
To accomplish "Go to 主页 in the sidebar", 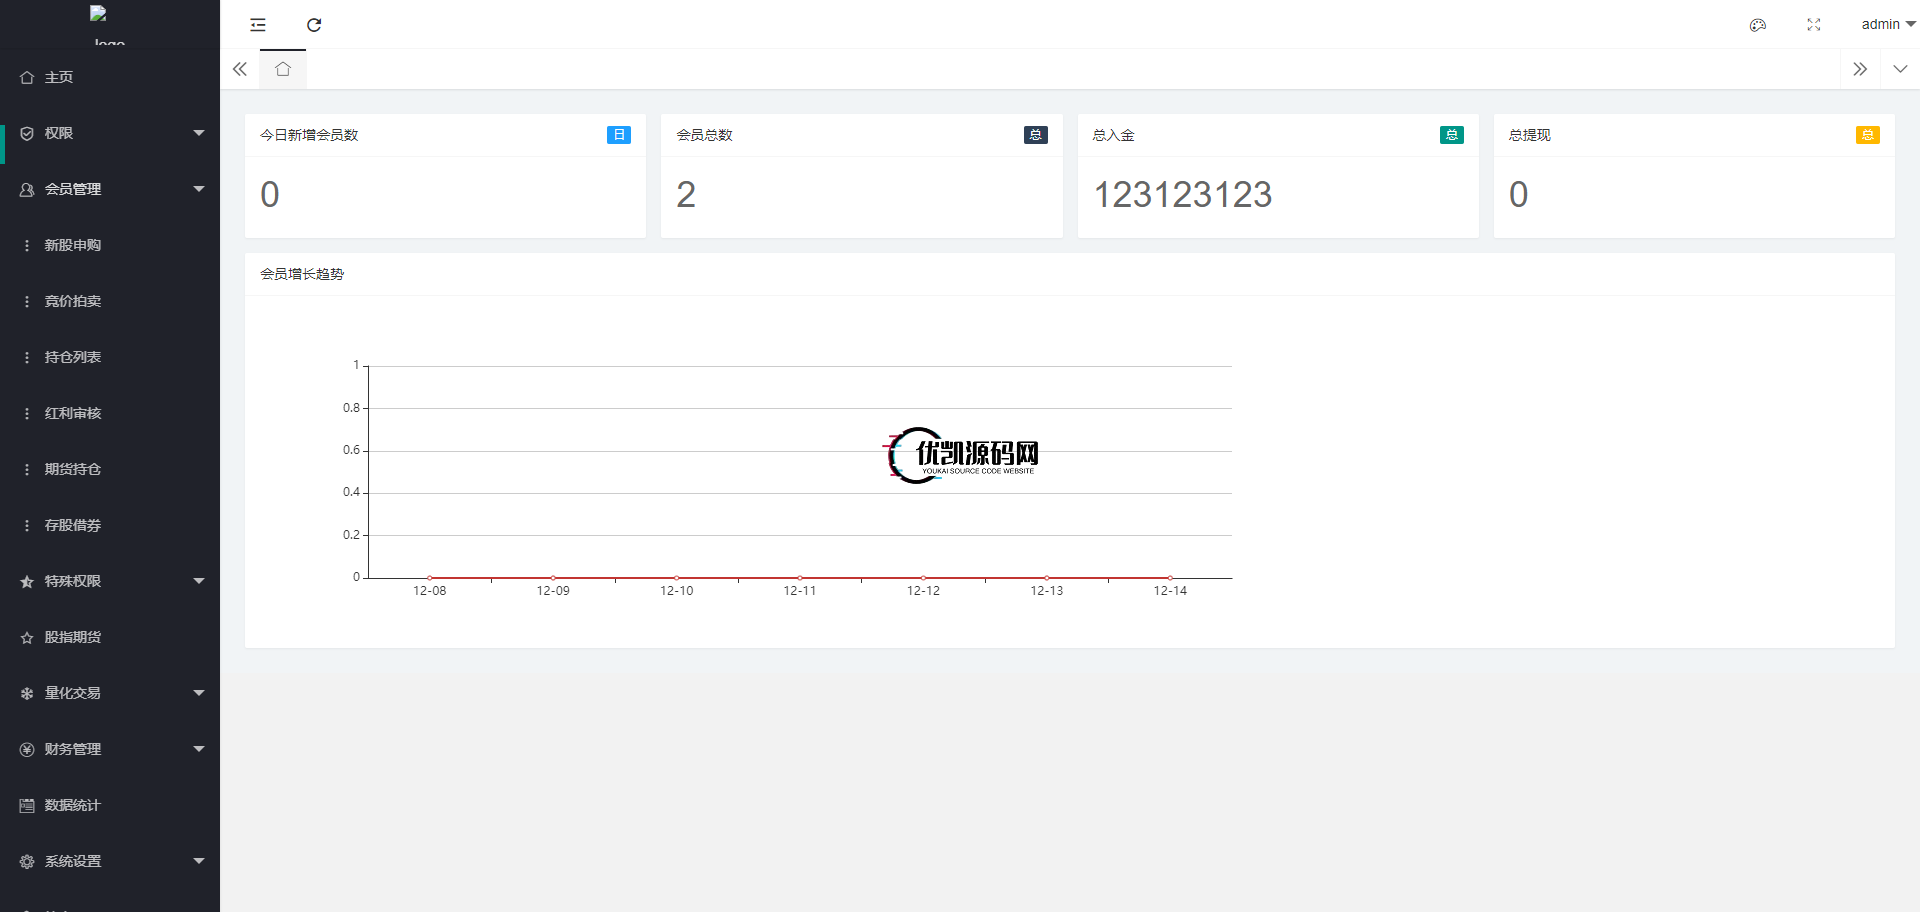I will point(59,77).
